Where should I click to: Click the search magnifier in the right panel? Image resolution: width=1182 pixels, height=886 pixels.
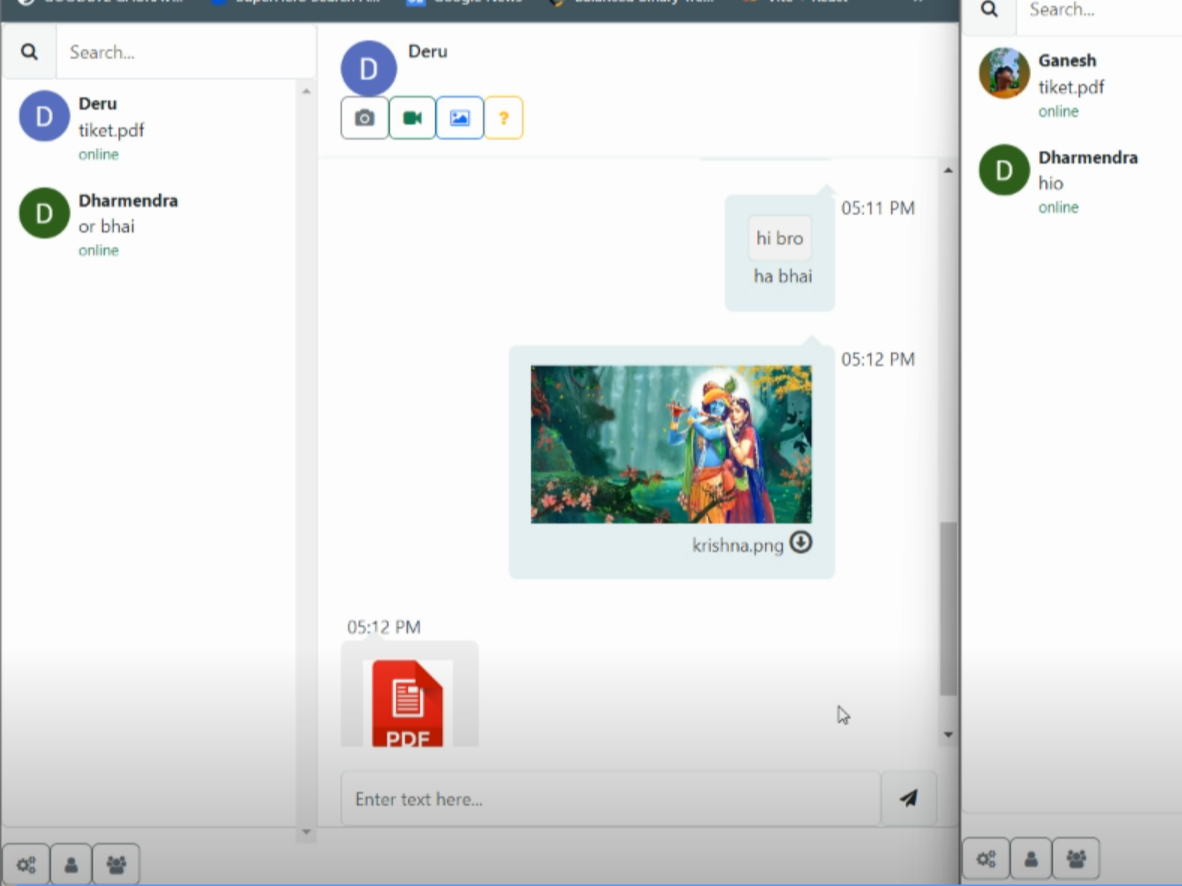[x=988, y=10]
